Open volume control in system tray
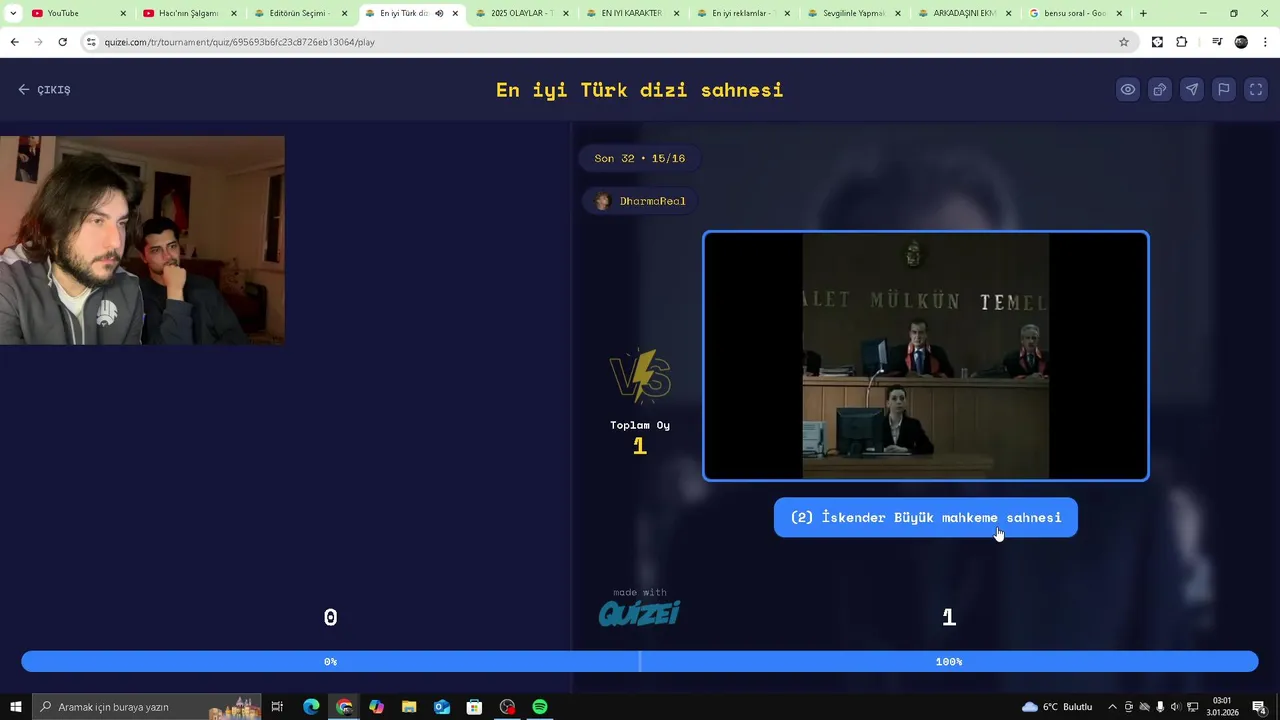Viewport: 1280px width, 720px height. click(1176, 707)
